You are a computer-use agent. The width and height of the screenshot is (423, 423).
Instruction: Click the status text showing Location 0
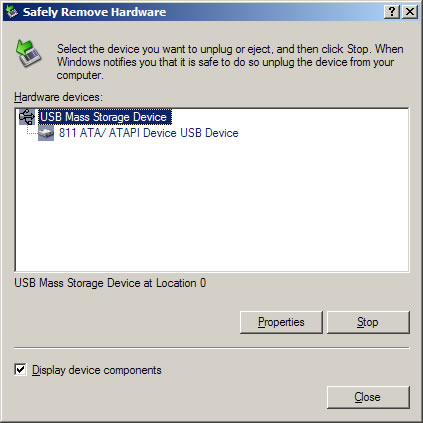(x=110, y=283)
